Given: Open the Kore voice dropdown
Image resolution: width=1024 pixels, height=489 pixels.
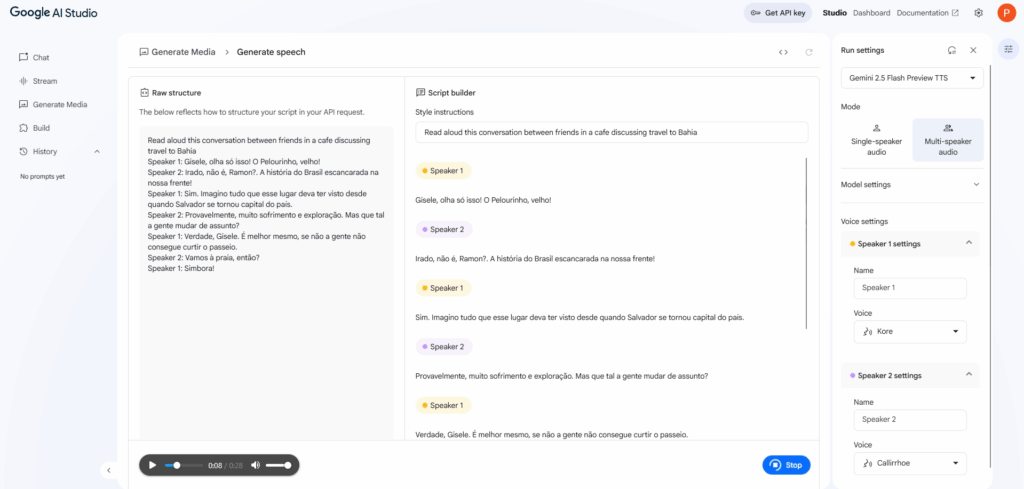Looking at the screenshot, I should point(910,332).
